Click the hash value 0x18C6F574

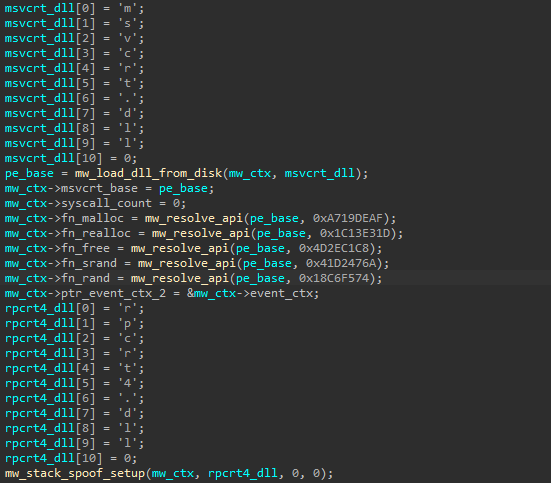point(334,278)
